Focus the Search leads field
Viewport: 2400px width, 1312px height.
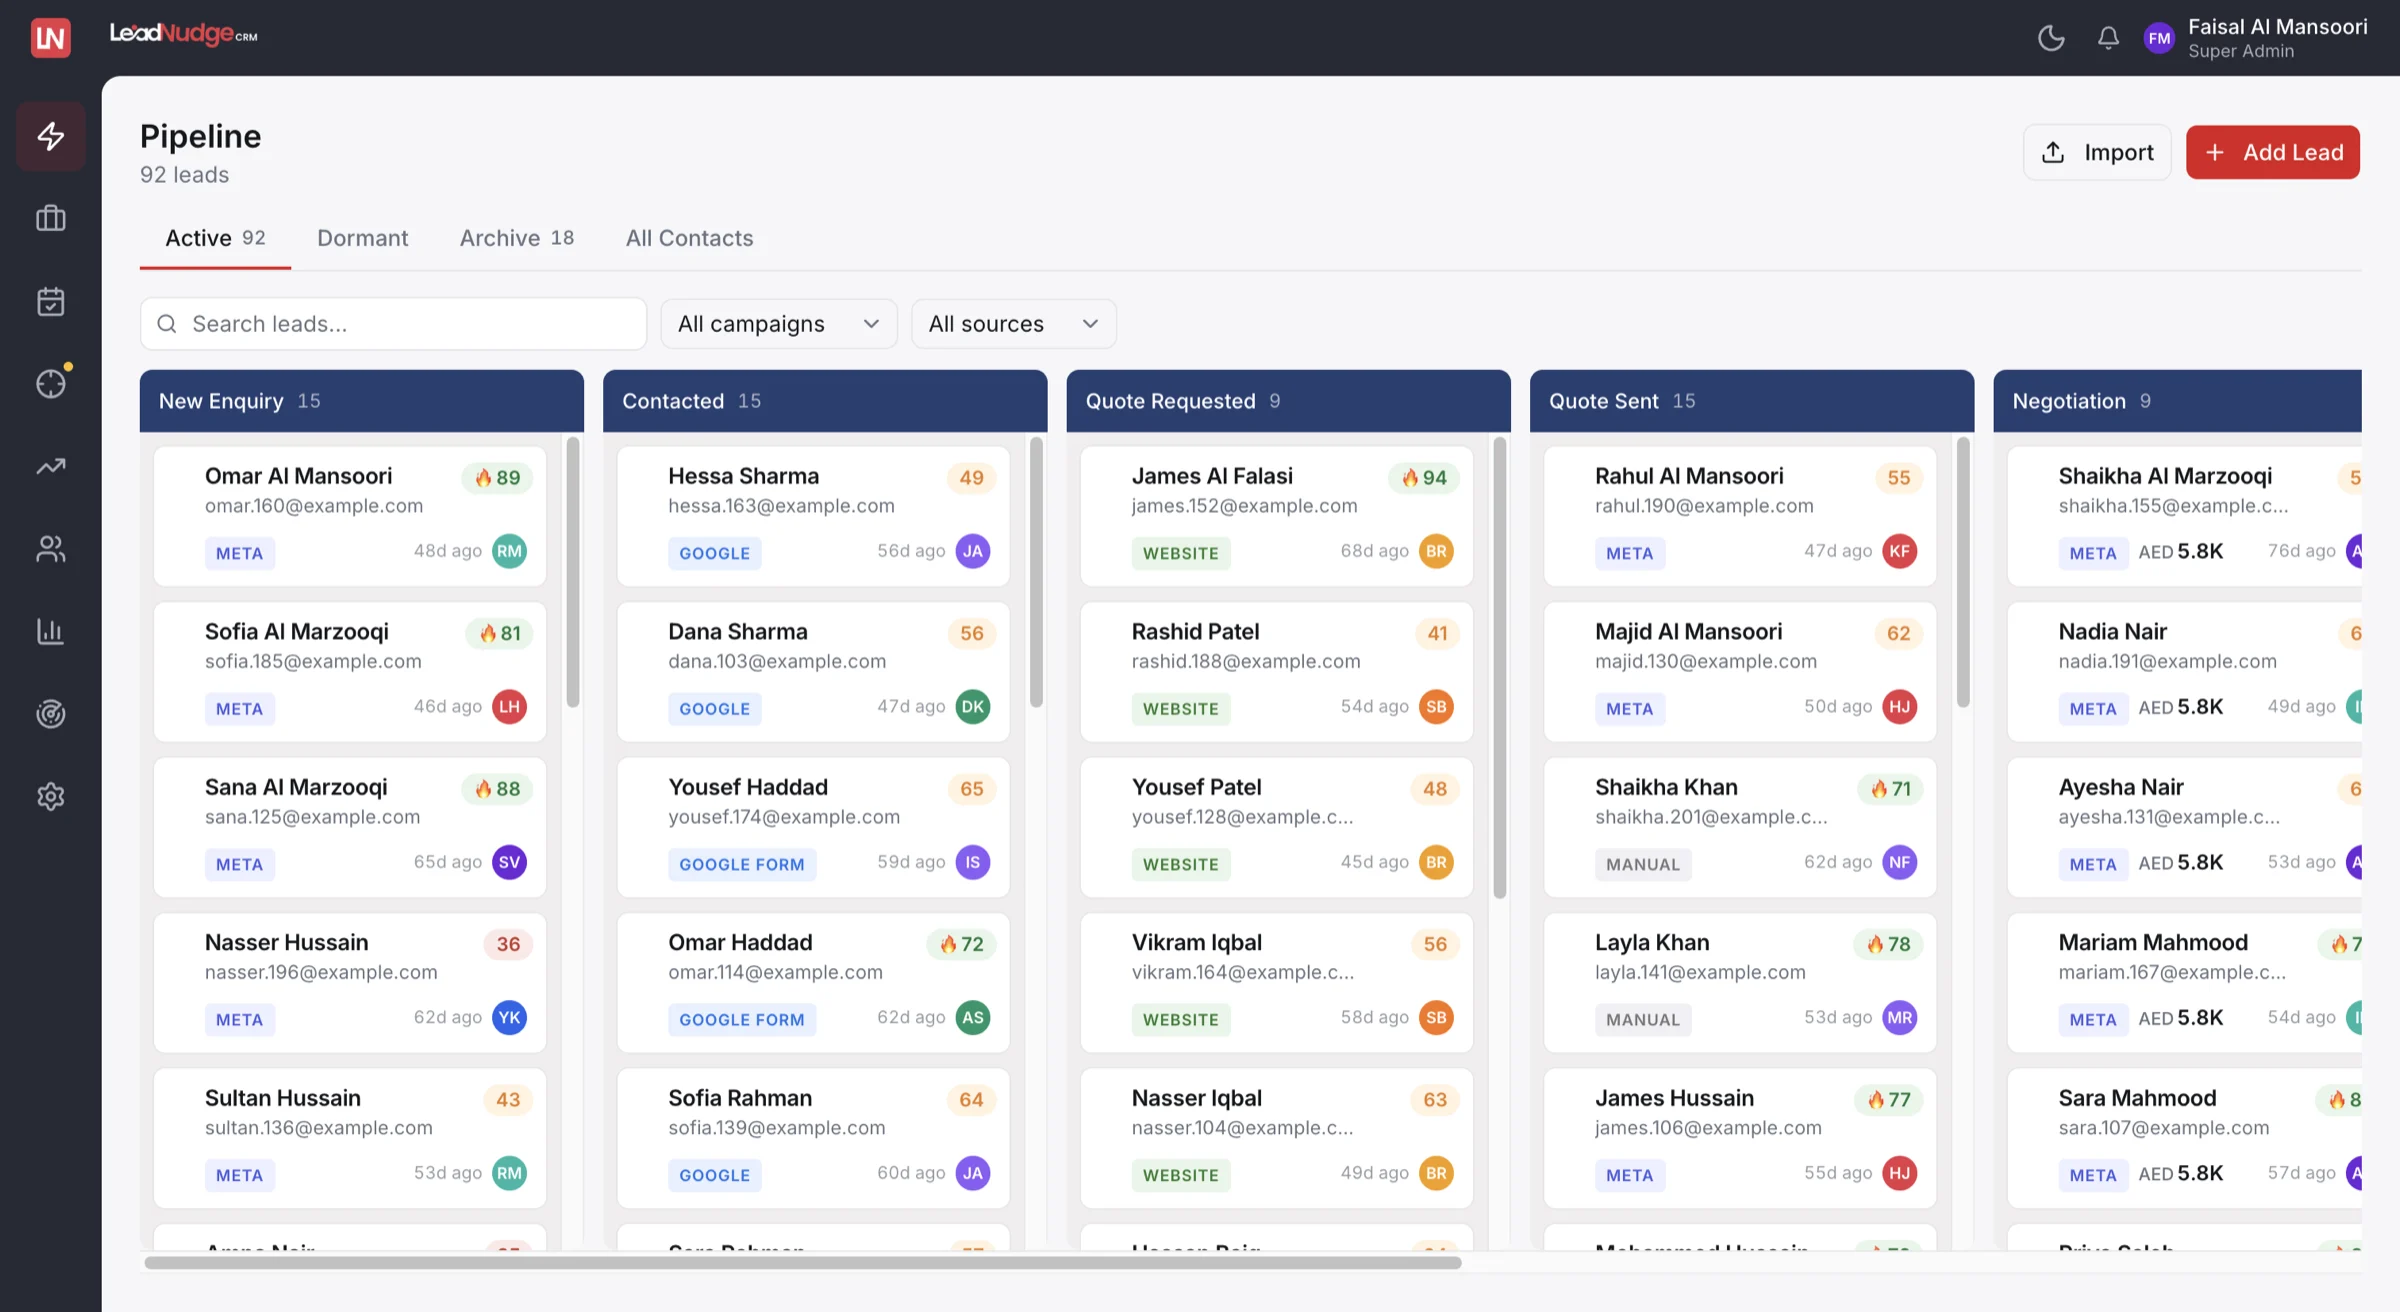(394, 324)
